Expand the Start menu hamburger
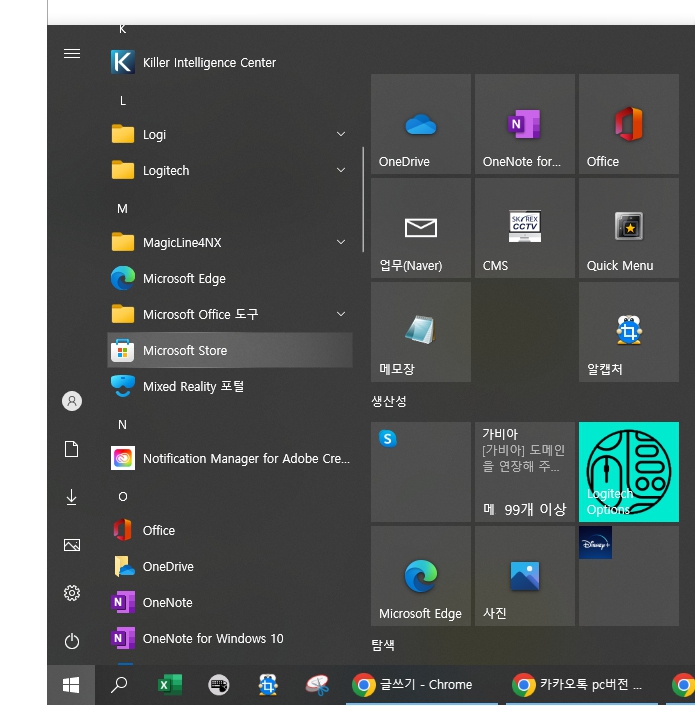This screenshot has height=707, width=695. pos(72,54)
